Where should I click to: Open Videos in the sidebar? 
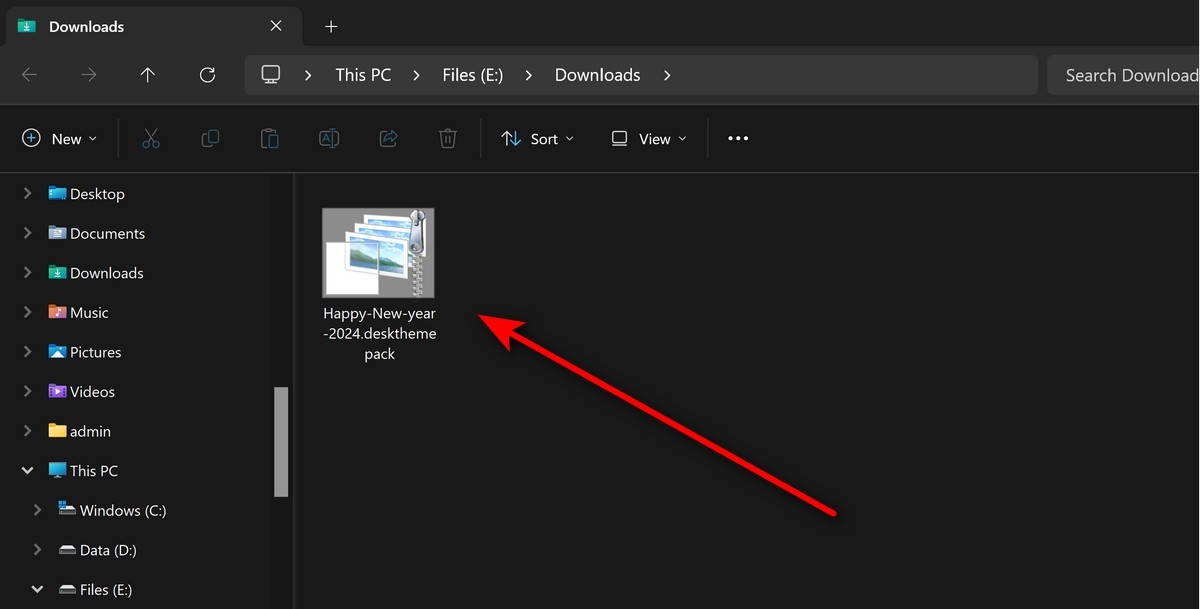92,392
